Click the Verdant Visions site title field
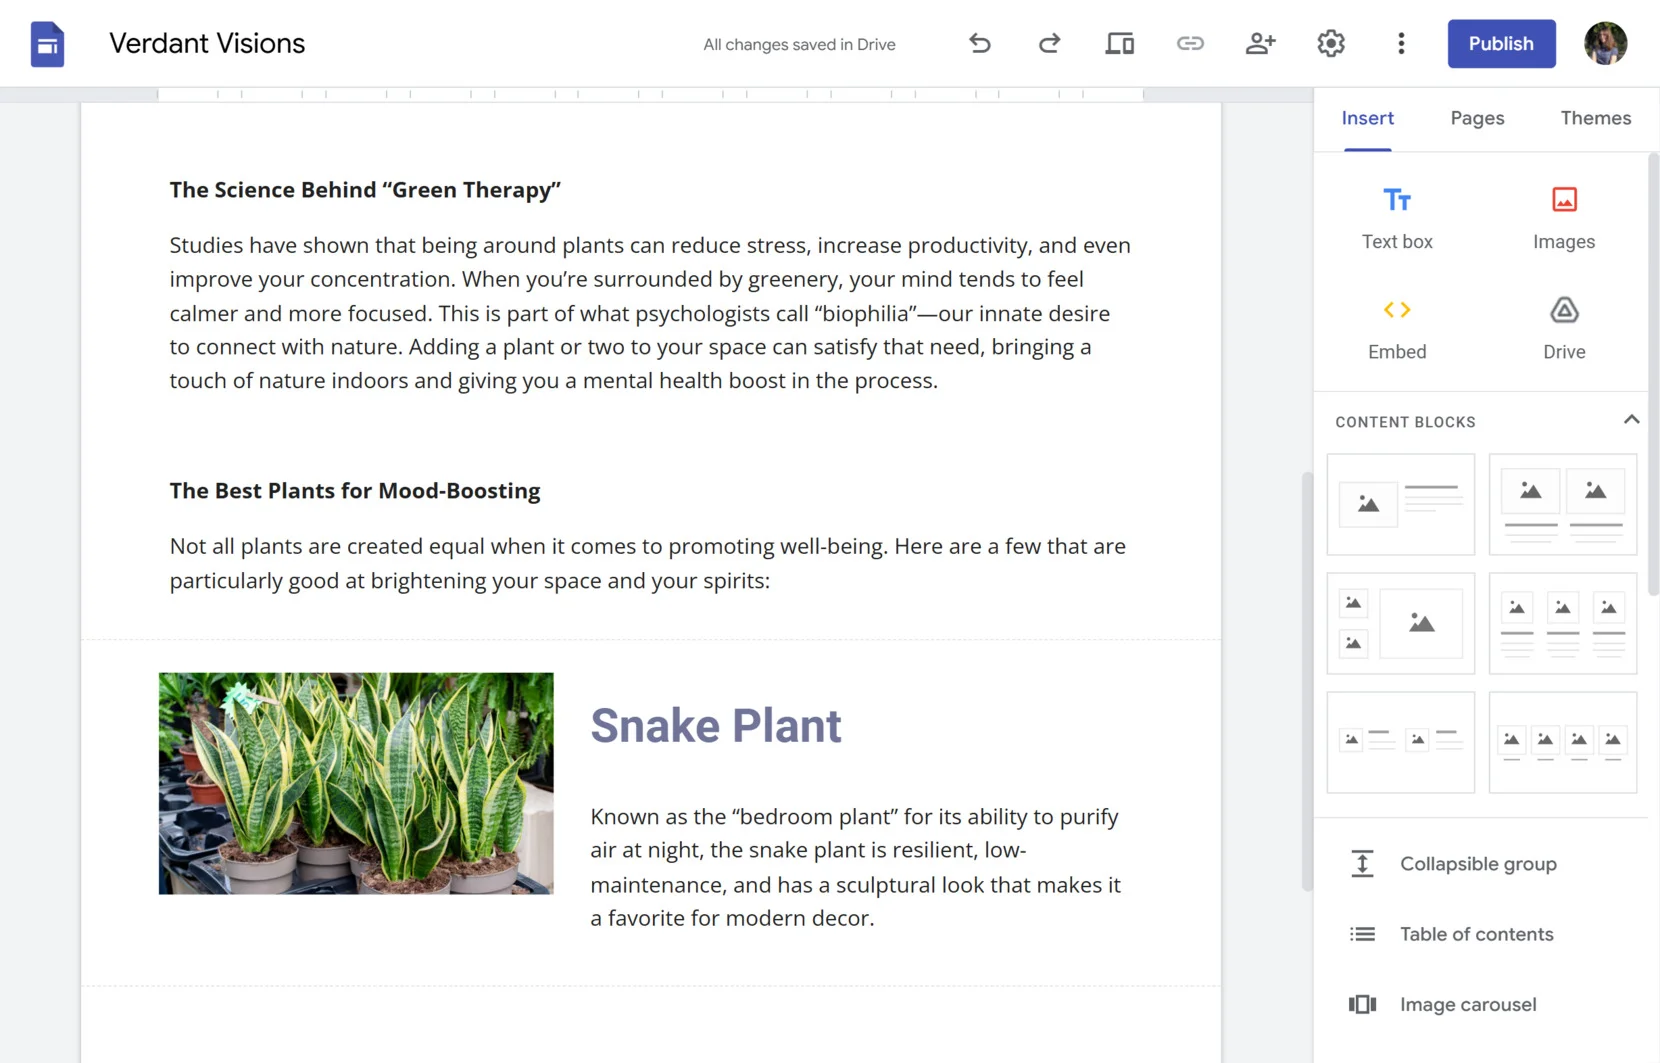This screenshot has height=1063, width=1660. point(206,43)
